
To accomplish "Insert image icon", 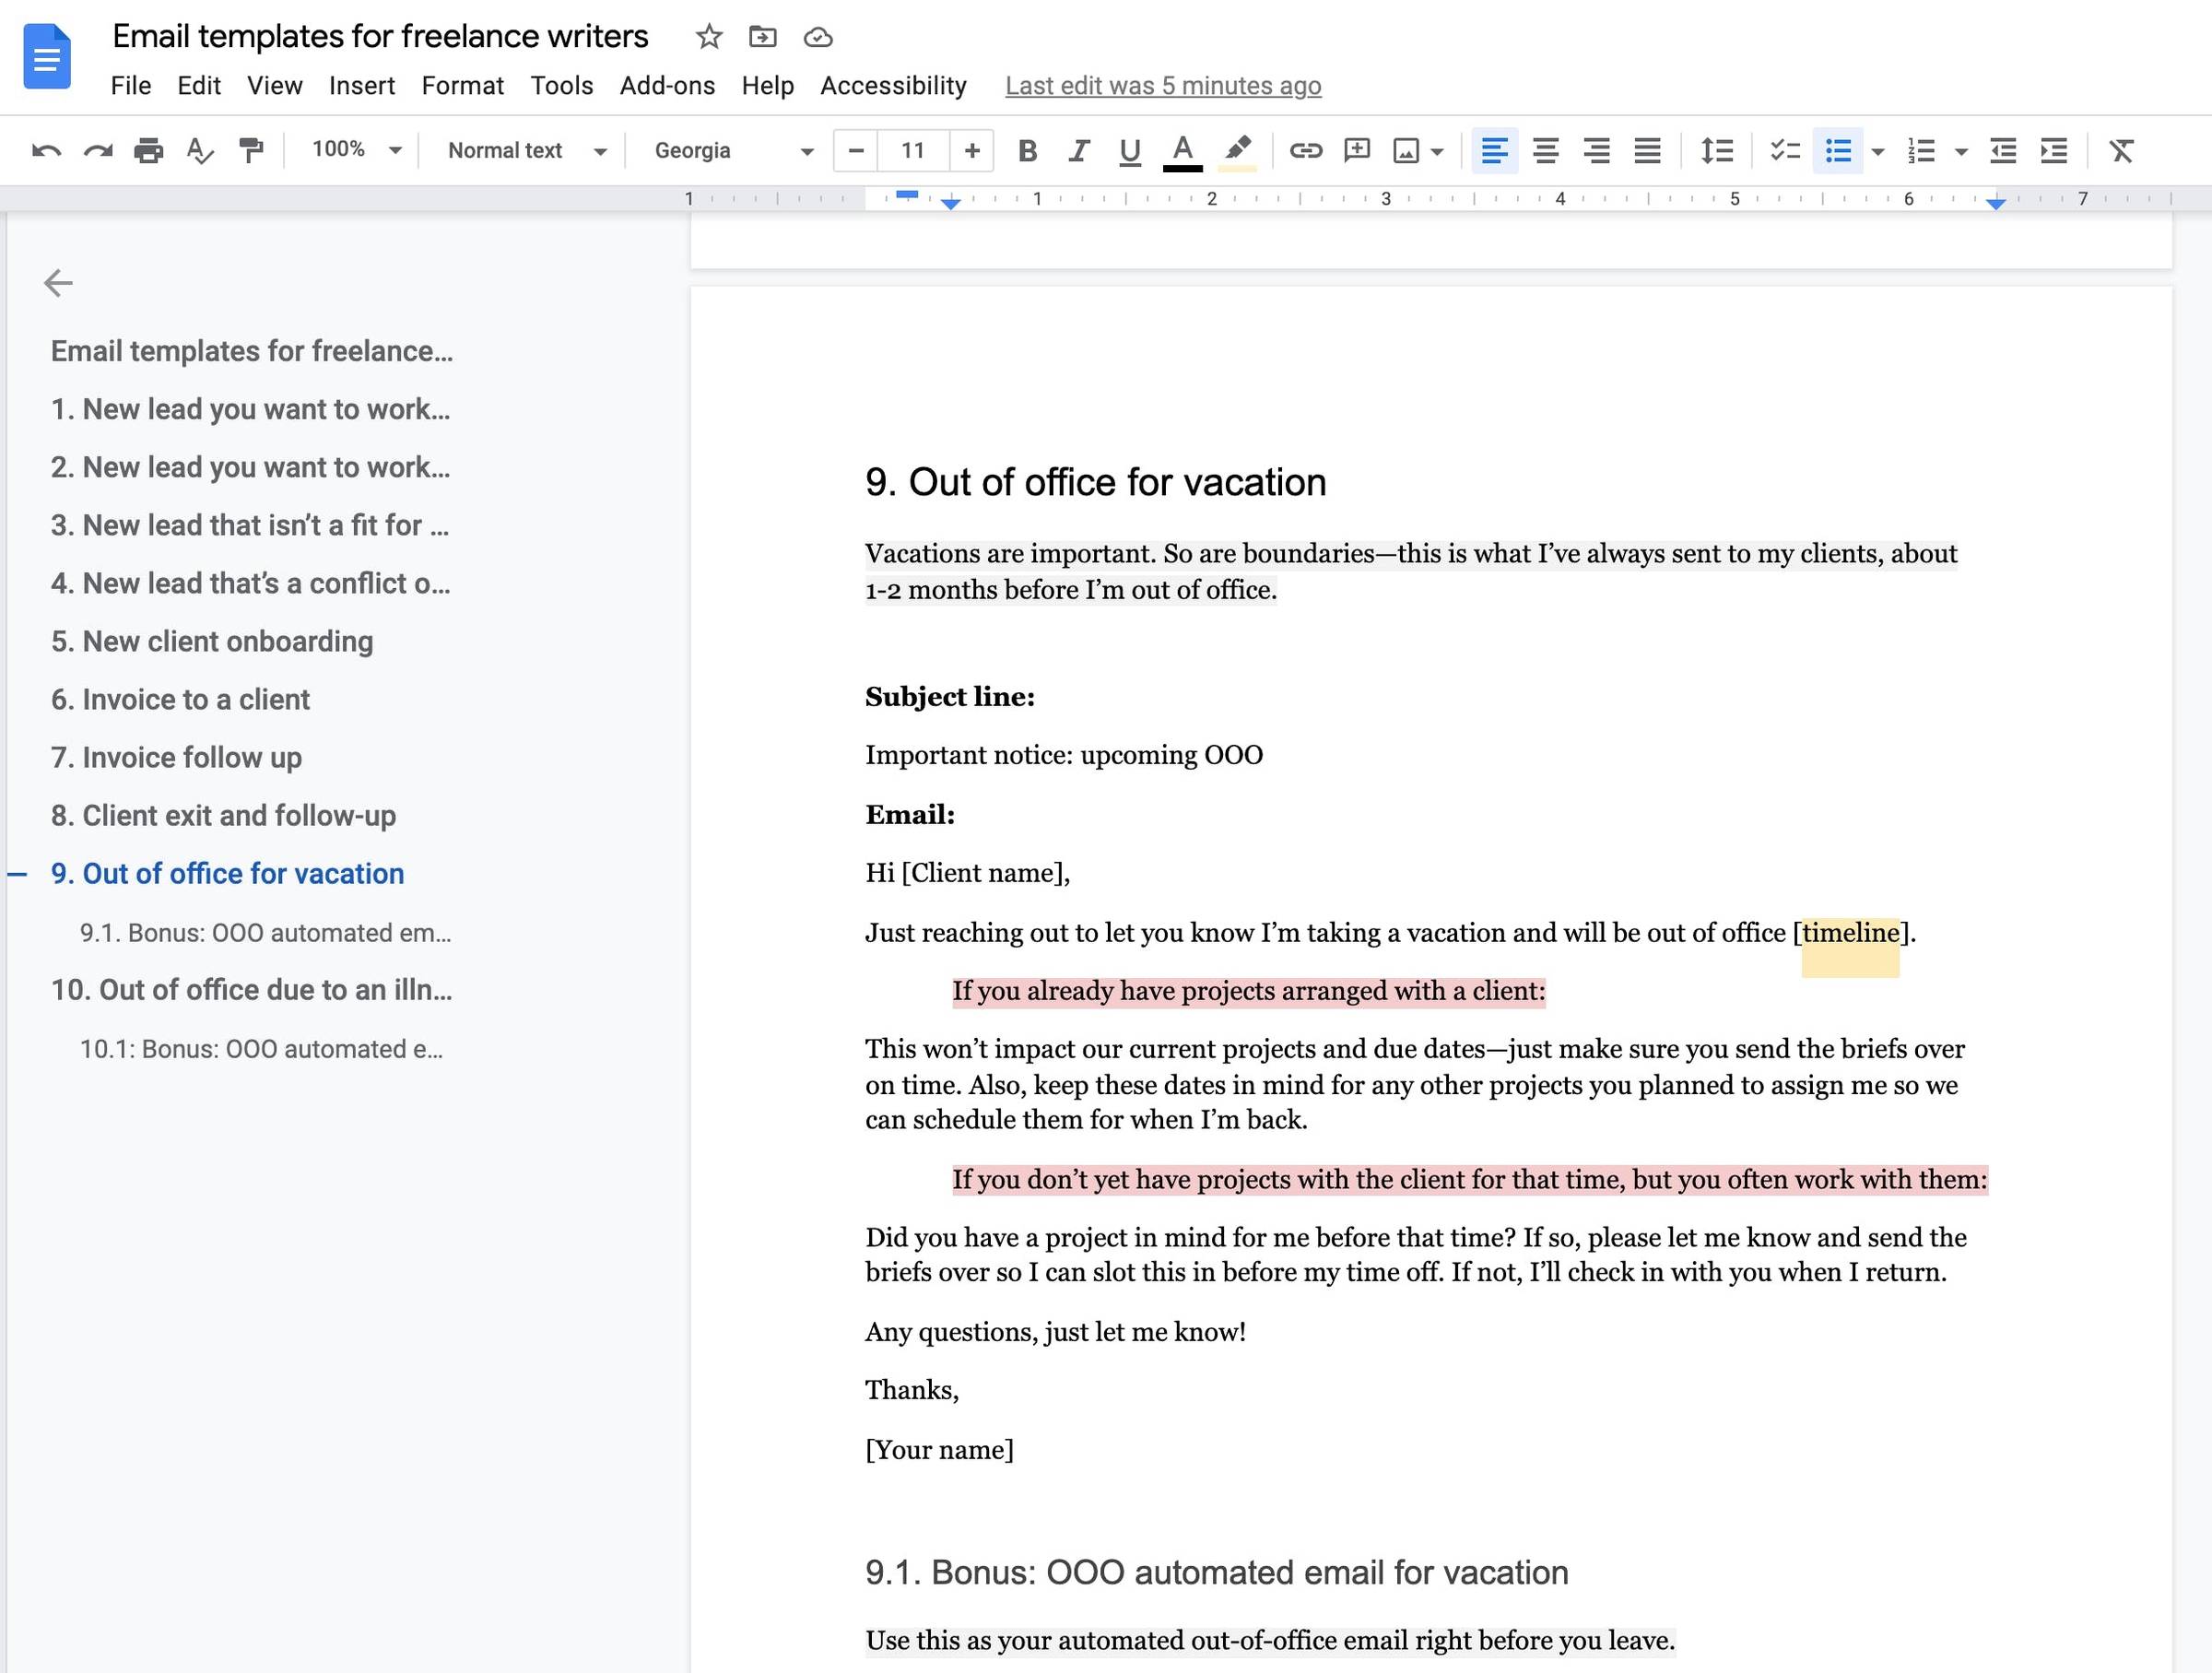I will point(1406,151).
